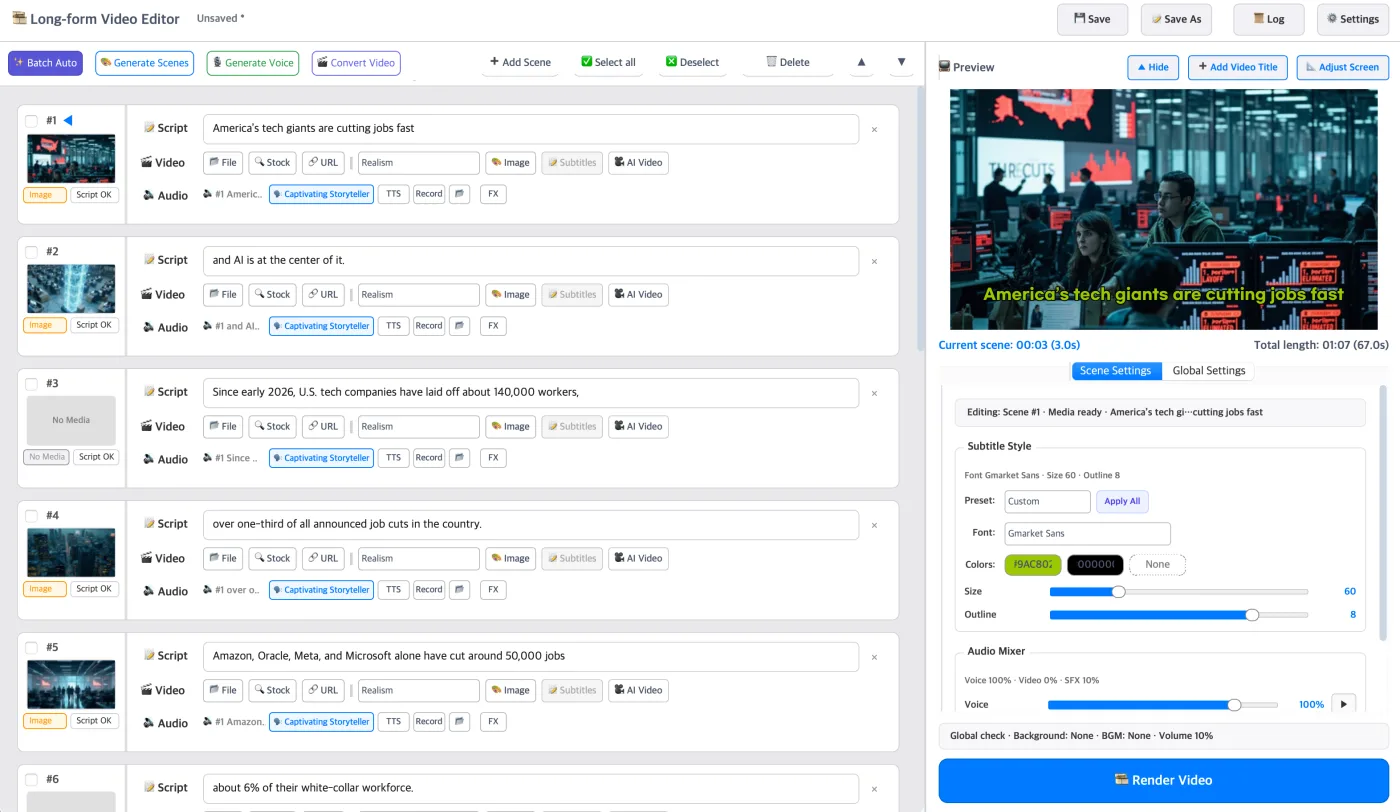Create an AI Video for scene #5
The width and height of the screenshot is (1400, 812).
click(638, 691)
